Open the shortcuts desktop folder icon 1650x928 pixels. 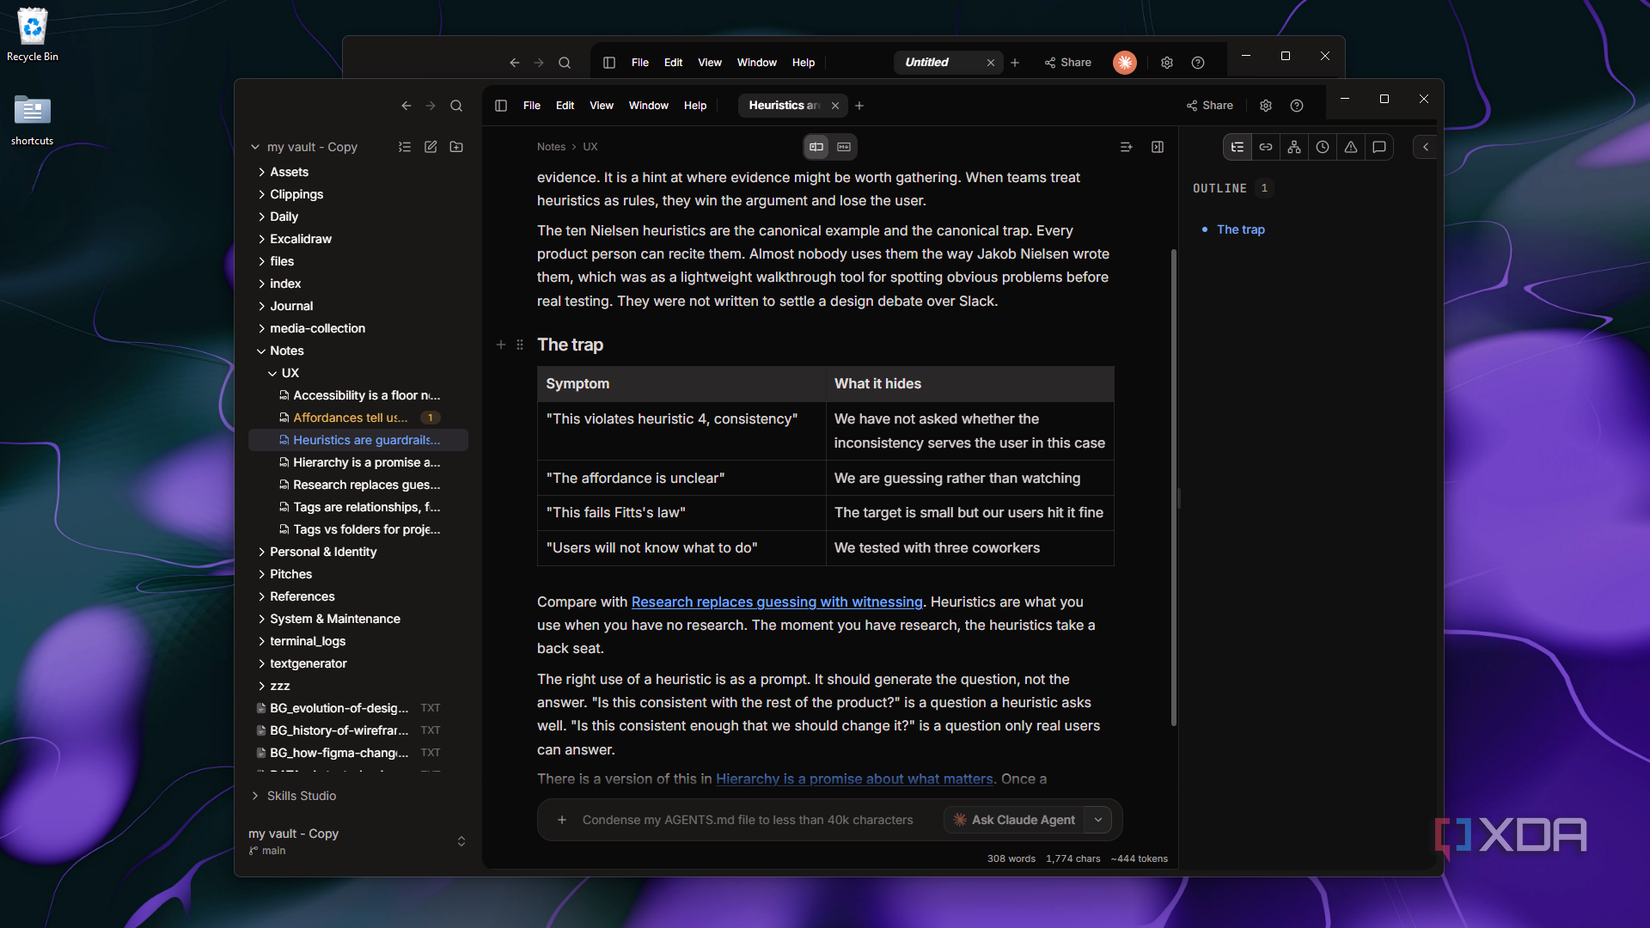[x=32, y=120]
